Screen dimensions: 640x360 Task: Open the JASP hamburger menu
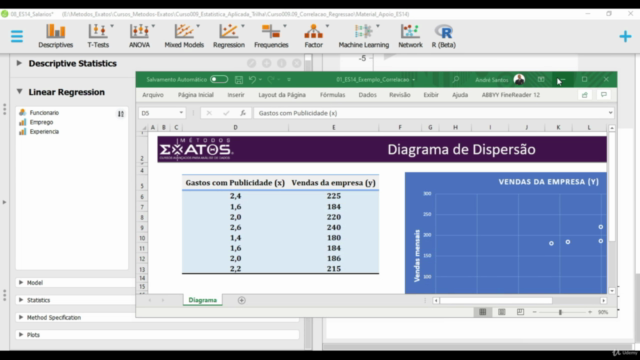pyautogui.click(x=17, y=36)
